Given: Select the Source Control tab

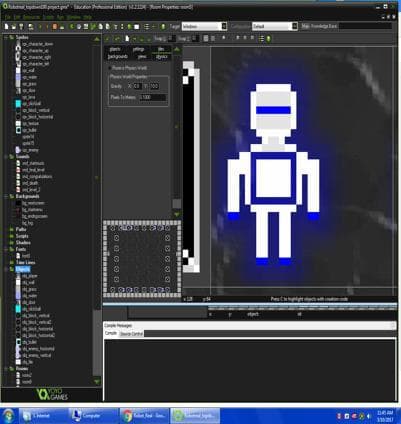Looking at the screenshot, I should pos(131,333).
